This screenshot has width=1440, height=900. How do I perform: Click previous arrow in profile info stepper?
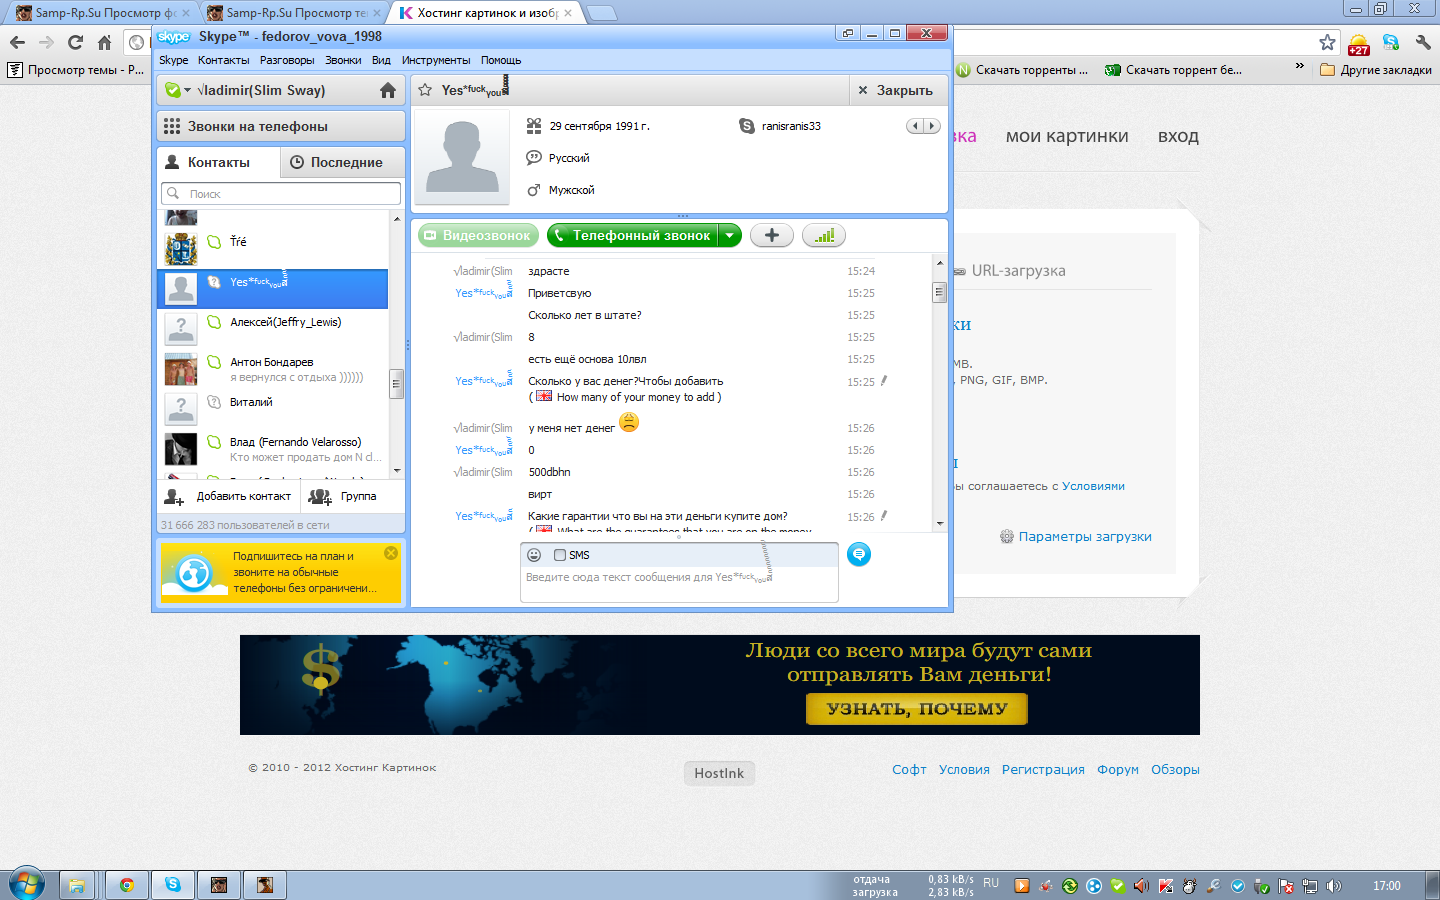[915, 126]
